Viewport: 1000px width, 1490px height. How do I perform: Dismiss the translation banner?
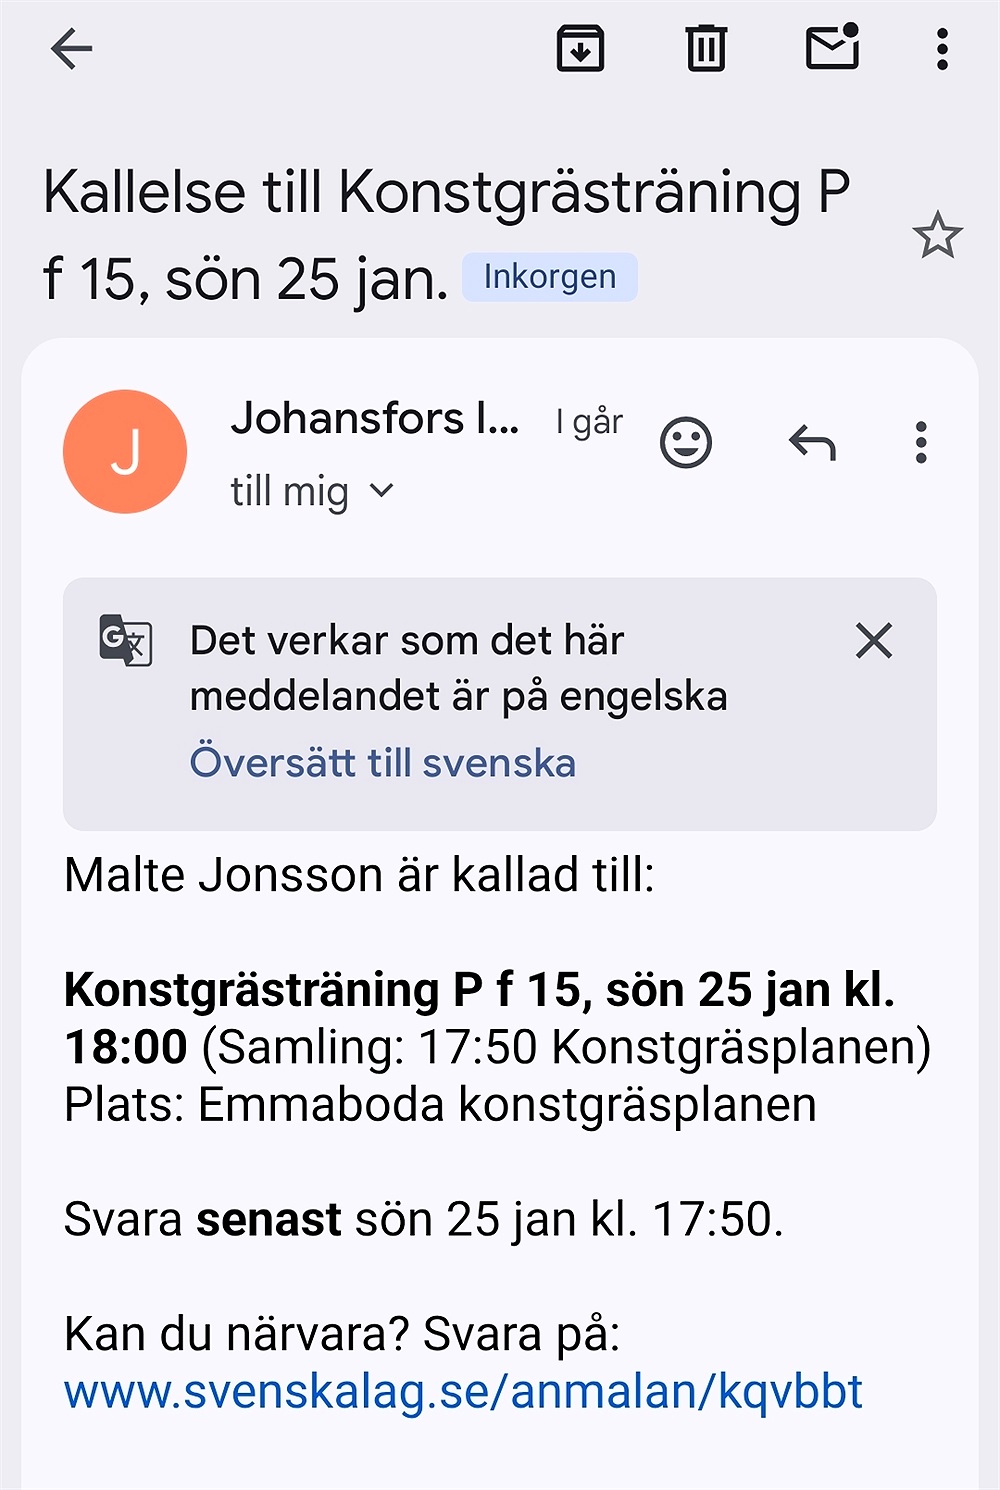point(874,641)
